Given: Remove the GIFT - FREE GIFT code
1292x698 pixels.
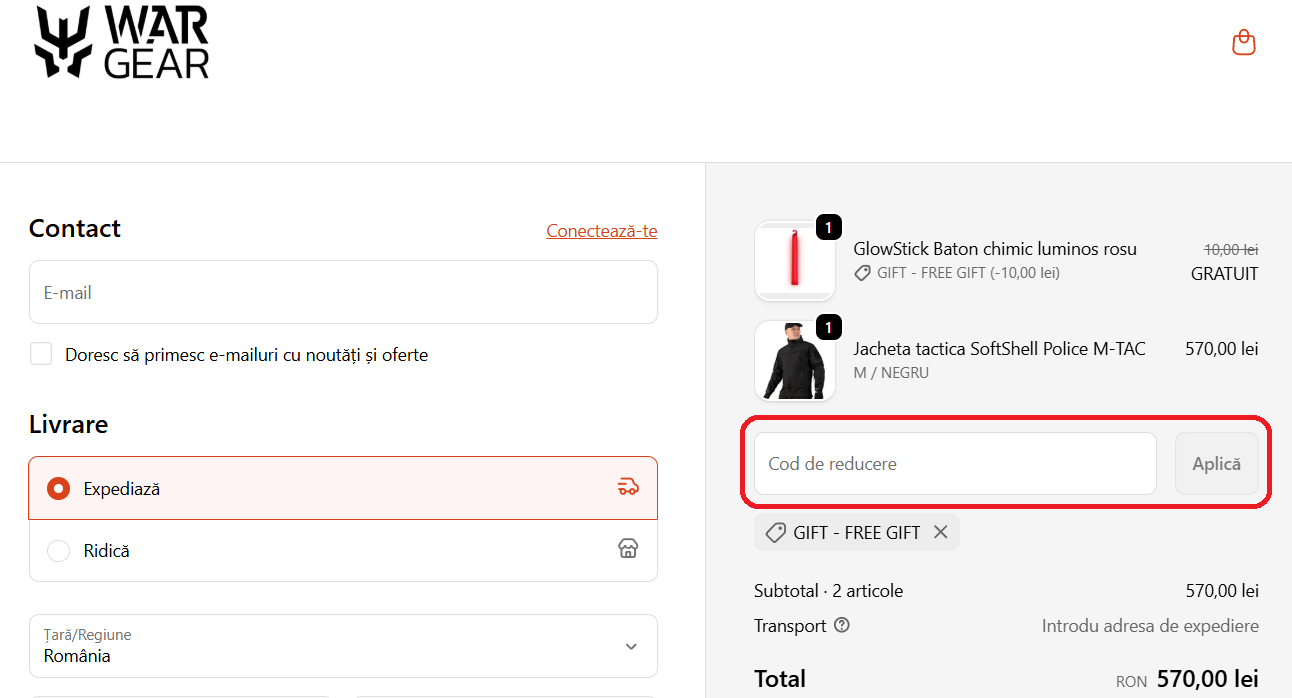Looking at the screenshot, I should click(x=940, y=532).
